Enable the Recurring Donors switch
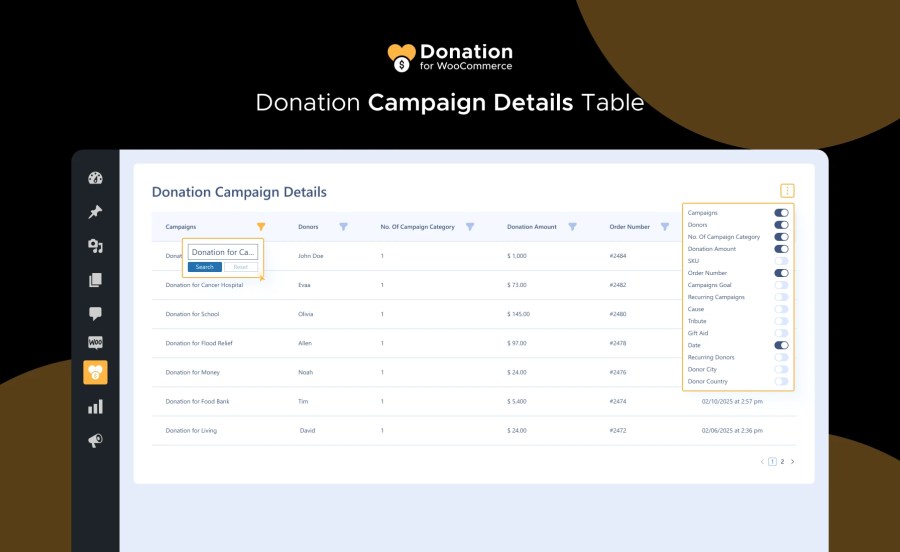This screenshot has width=900, height=552. (781, 357)
